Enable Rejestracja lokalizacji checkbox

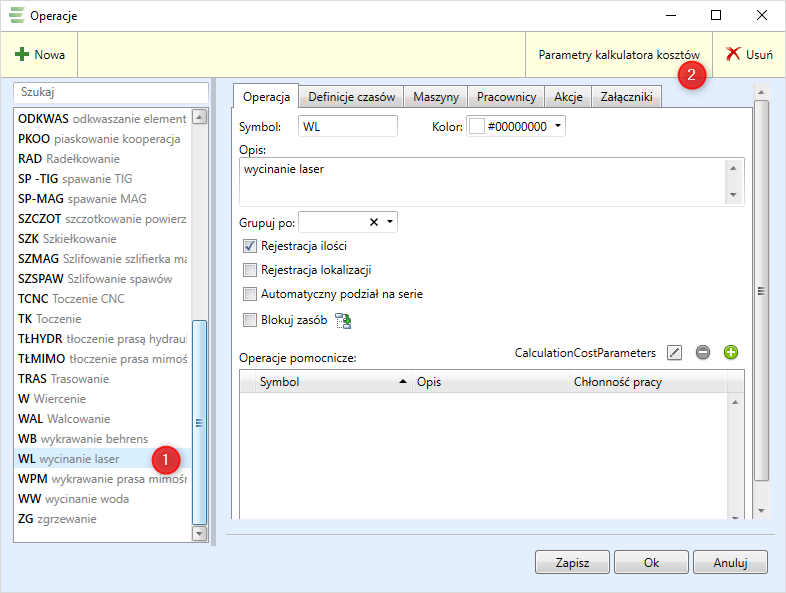click(x=250, y=270)
